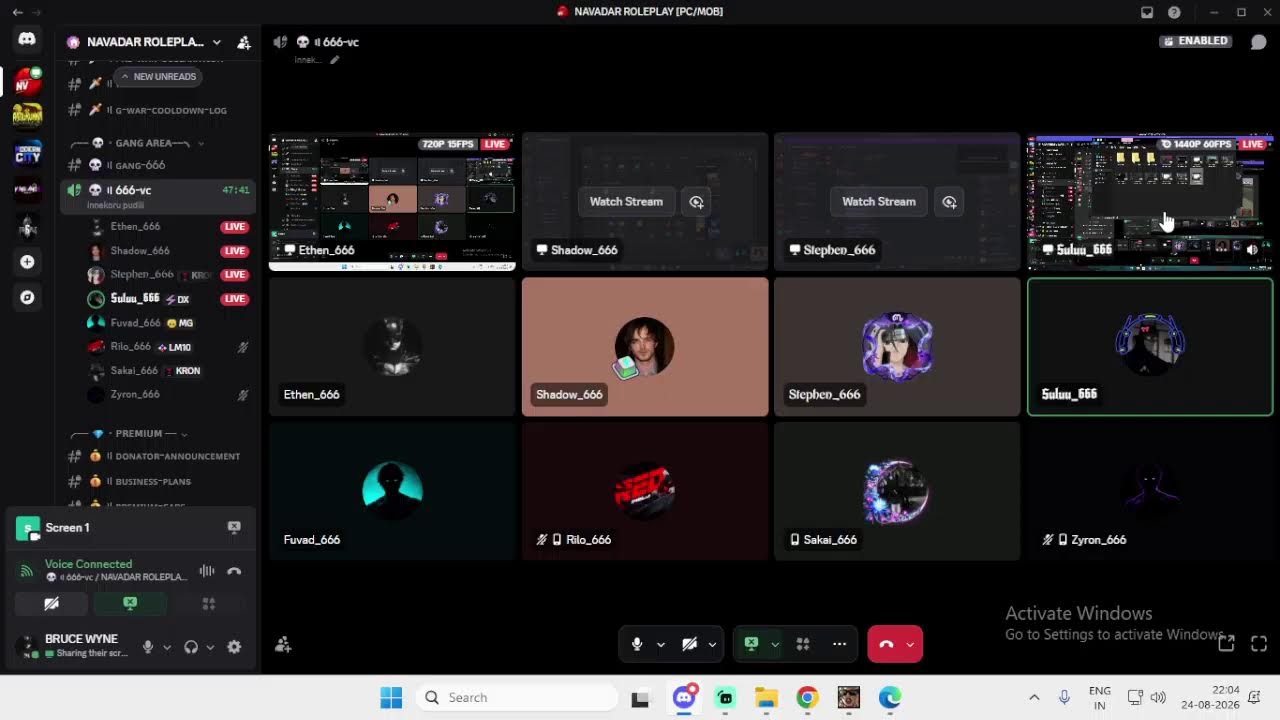The width and height of the screenshot is (1280, 720).
Task: Collapse the GANG AREA category
Action: (151, 143)
